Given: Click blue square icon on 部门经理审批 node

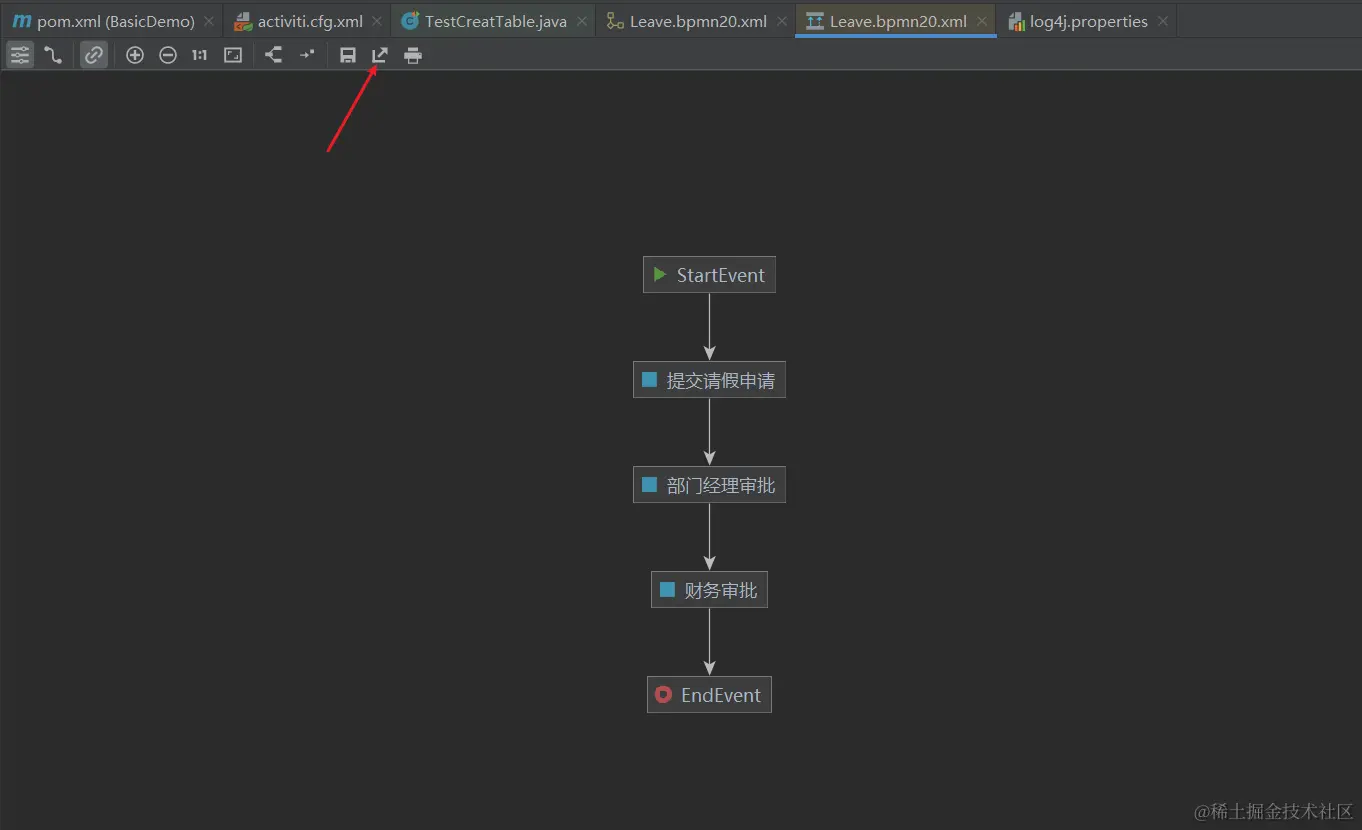Looking at the screenshot, I should (649, 484).
